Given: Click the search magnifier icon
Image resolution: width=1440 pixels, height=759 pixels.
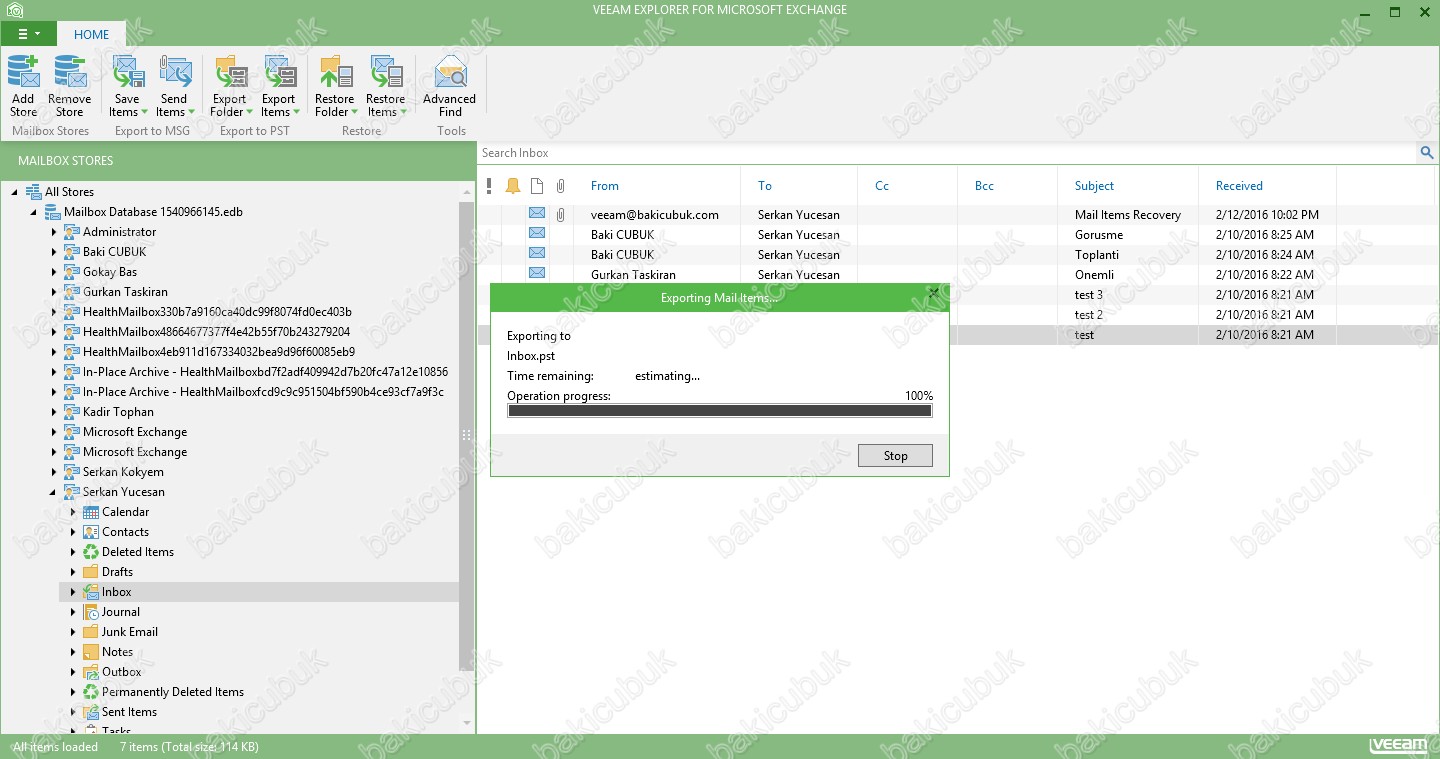Looking at the screenshot, I should (1426, 153).
